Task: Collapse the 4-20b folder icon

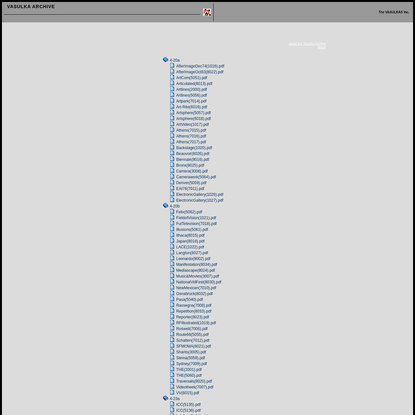Action: pyautogui.click(x=165, y=205)
